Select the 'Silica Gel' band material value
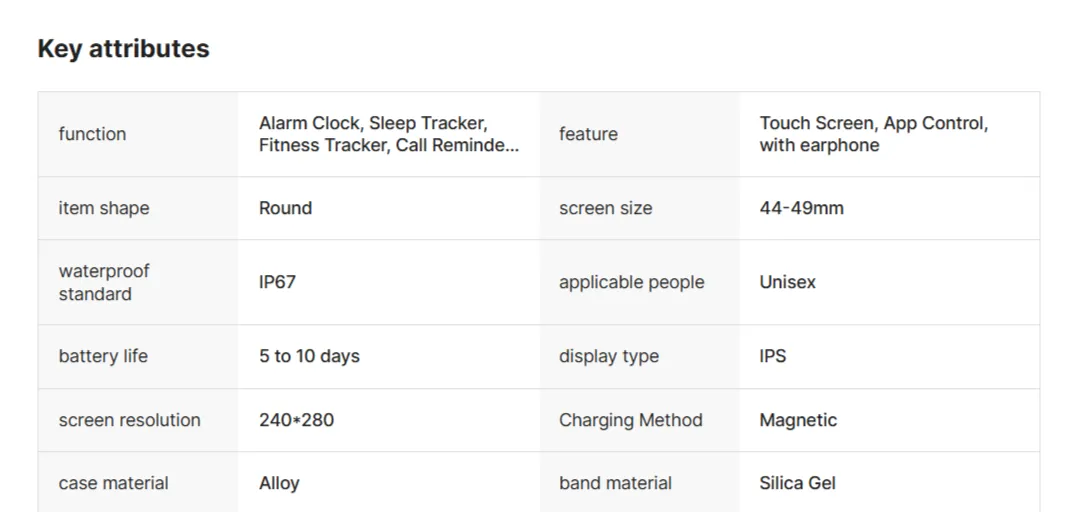 pyautogui.click(x=797, y=483)
